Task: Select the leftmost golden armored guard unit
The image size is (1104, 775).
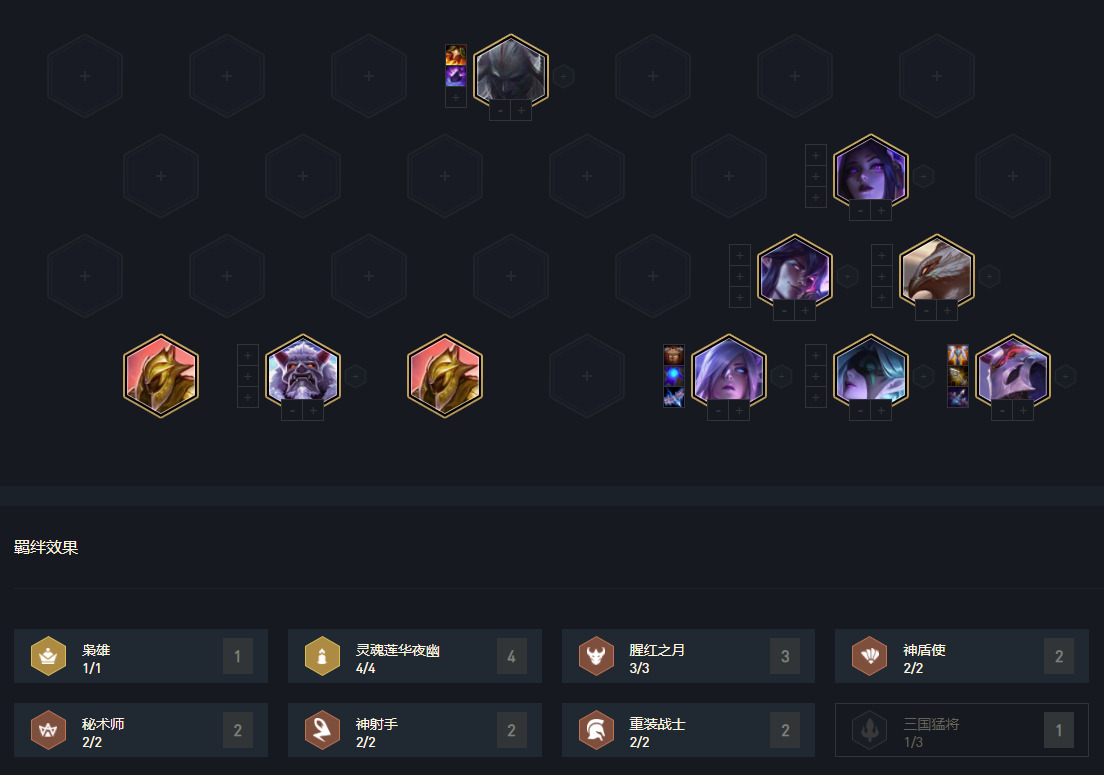Action: (161, 376)
